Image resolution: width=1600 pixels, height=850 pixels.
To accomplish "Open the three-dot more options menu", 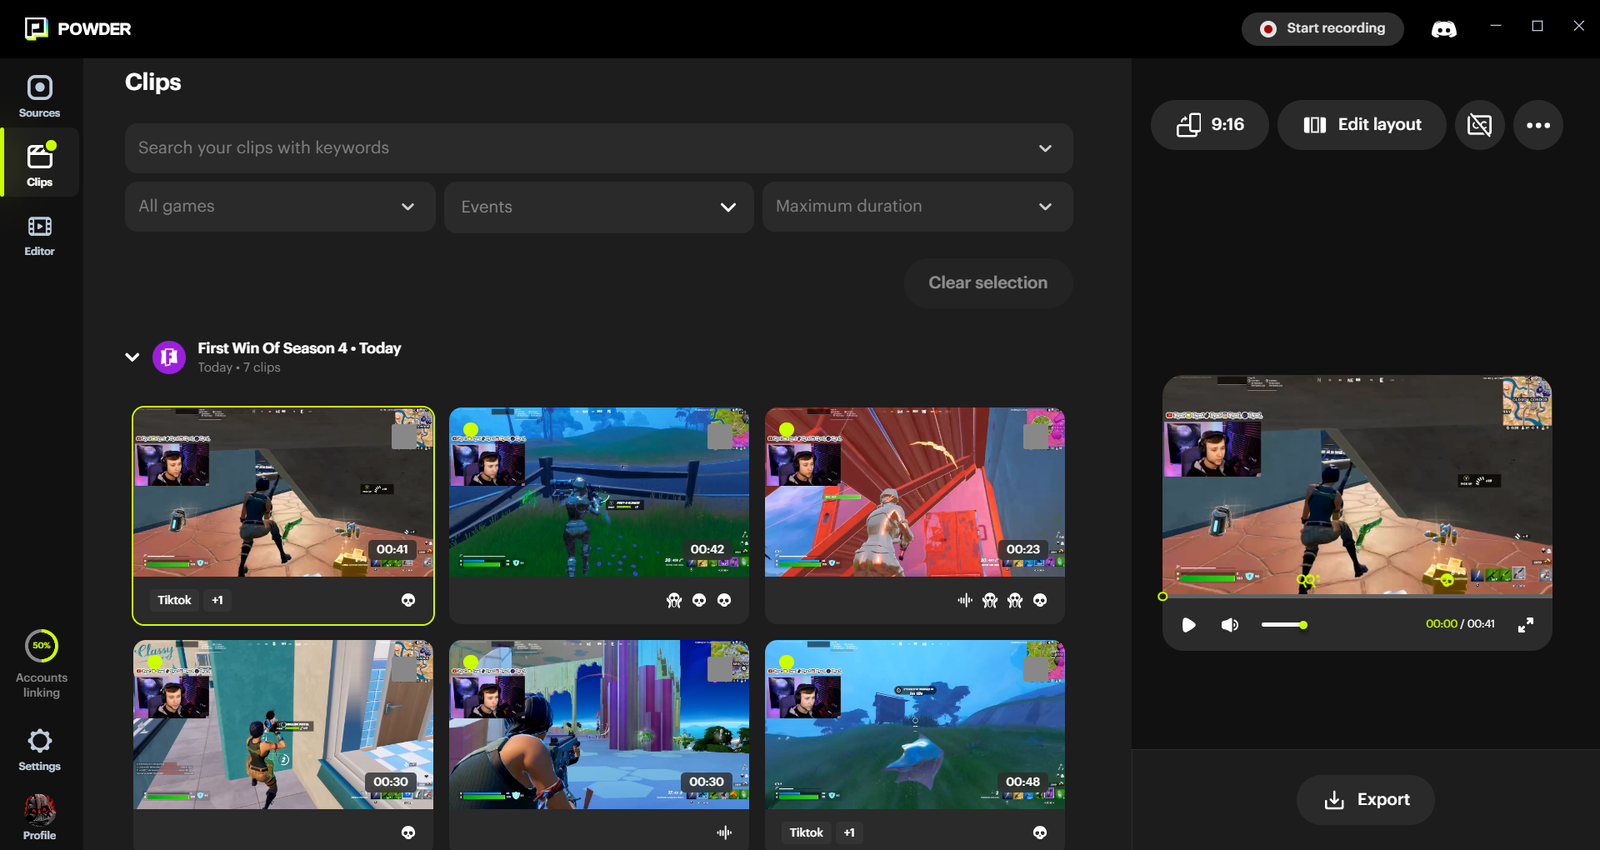I will [1538, 125].
